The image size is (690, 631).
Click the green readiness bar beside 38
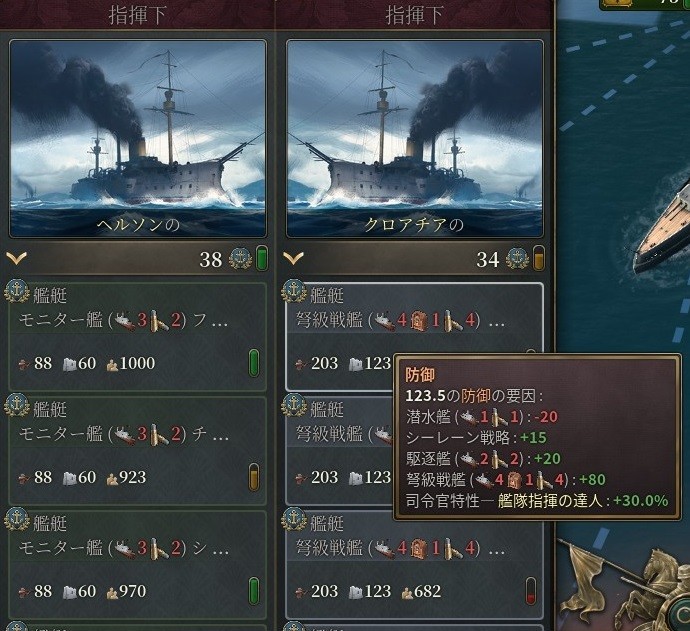click(x=261, y=258)
